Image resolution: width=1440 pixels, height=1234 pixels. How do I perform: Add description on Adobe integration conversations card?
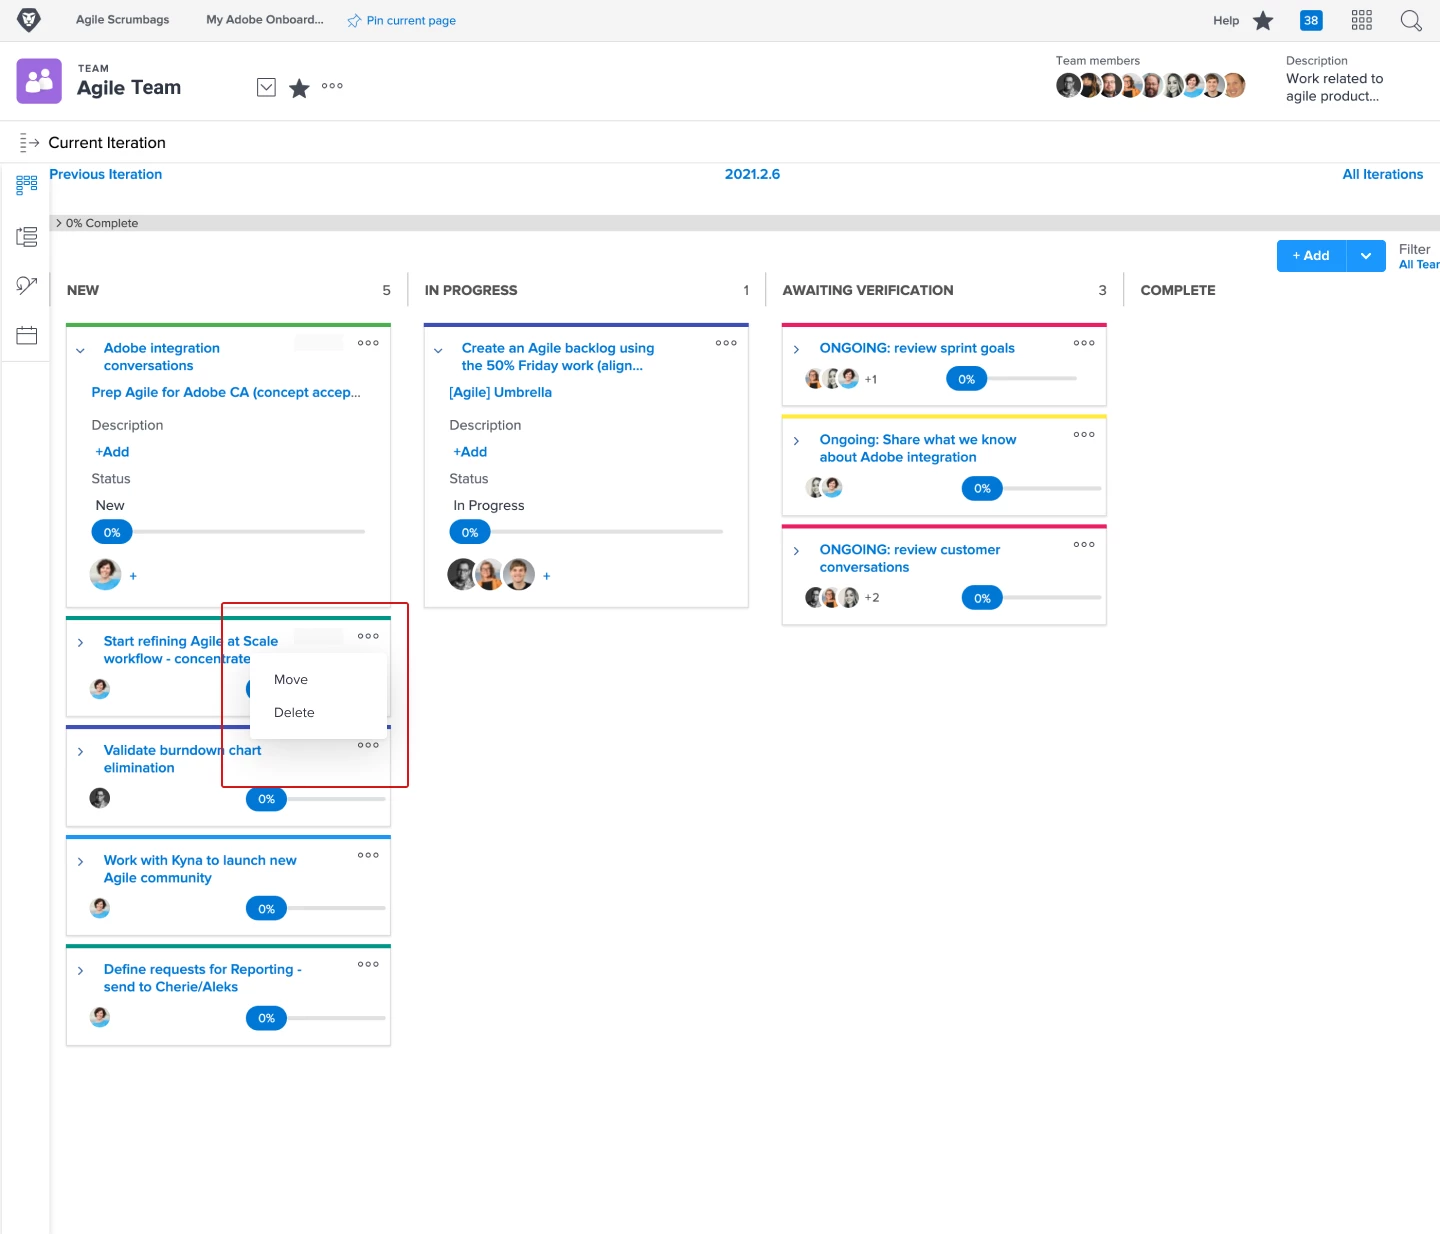pyautogui.click(x=112, y=452)
